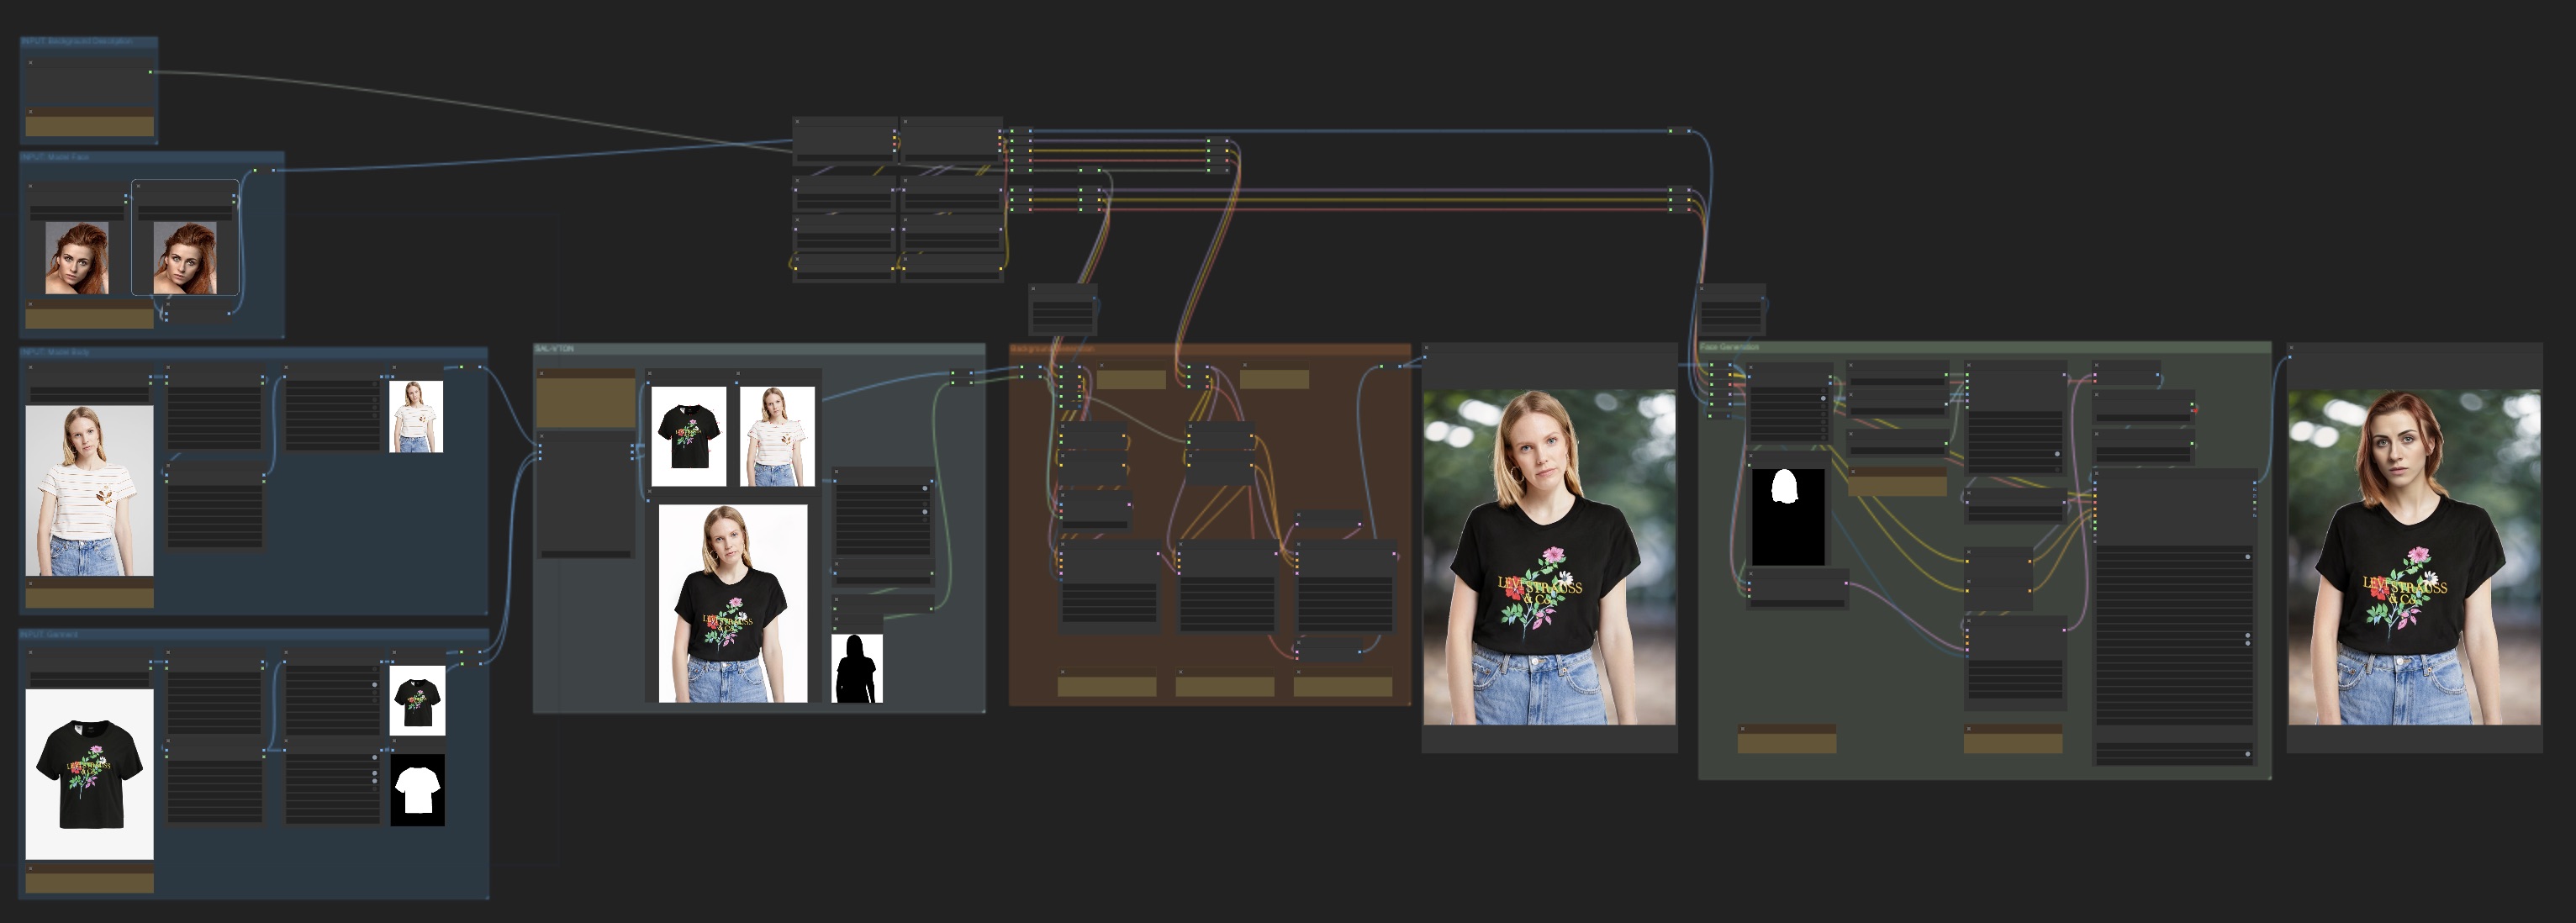Select the large black floral t-shirt input image

click(89, 773)
